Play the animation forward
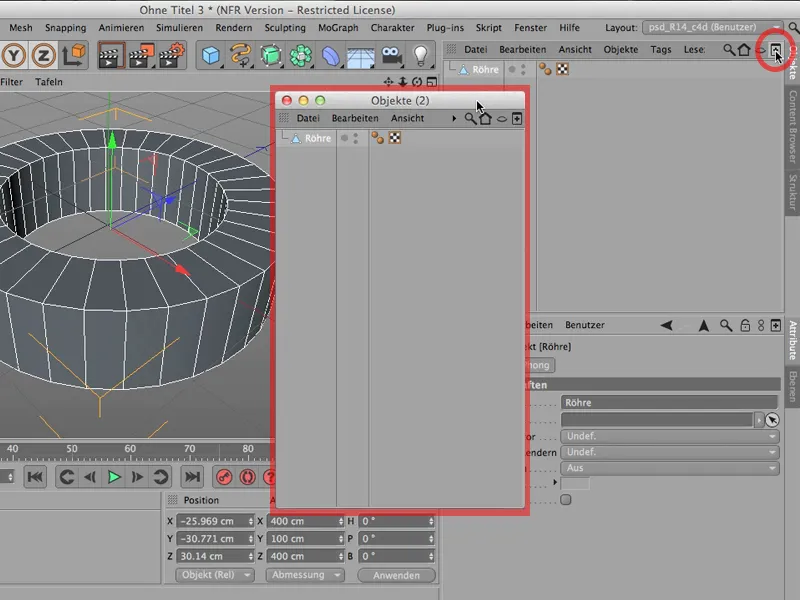800x600 pixels. 114,477
